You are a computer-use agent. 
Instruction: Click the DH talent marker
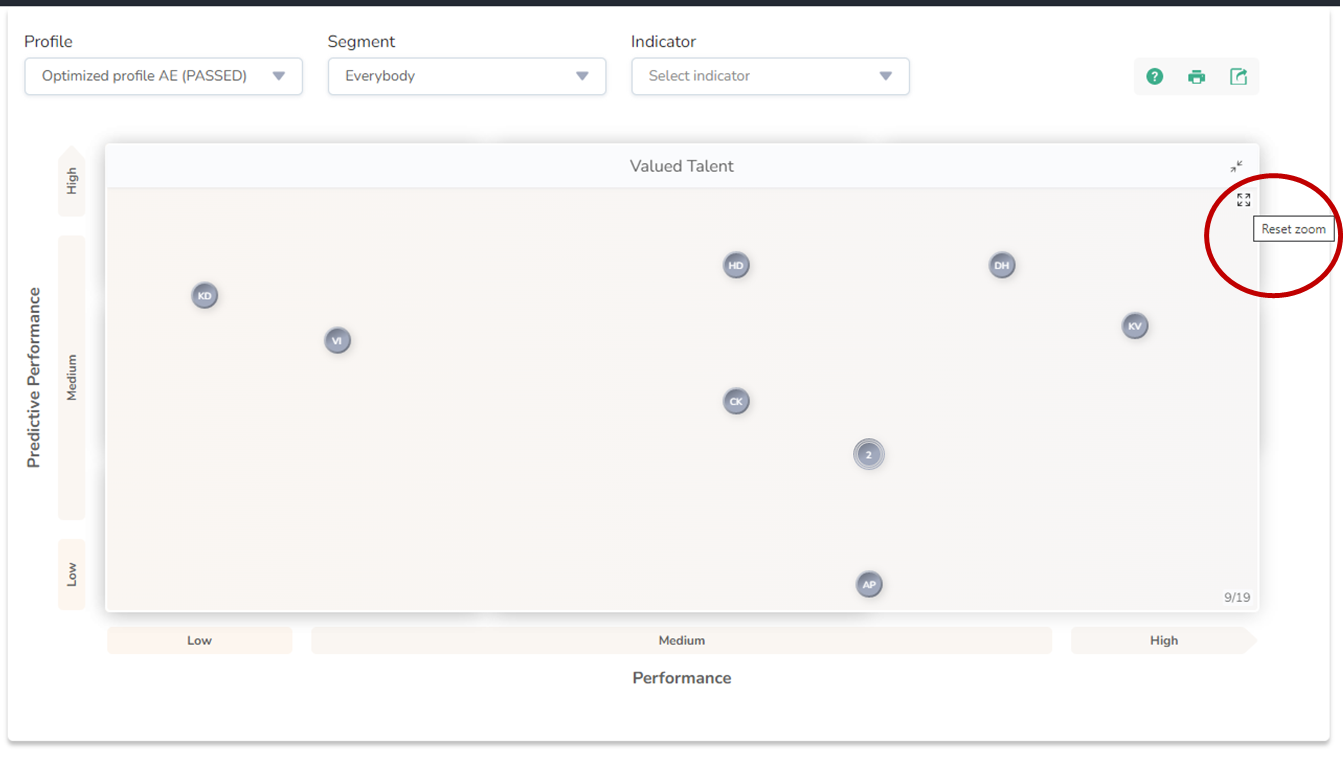coord(1001,266)
